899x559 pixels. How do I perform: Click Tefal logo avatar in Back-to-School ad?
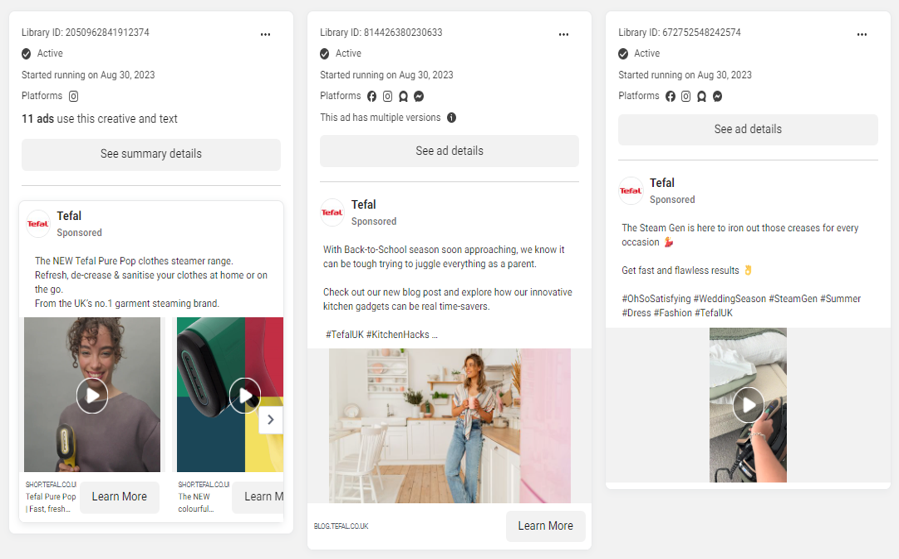tap(332, 212)
